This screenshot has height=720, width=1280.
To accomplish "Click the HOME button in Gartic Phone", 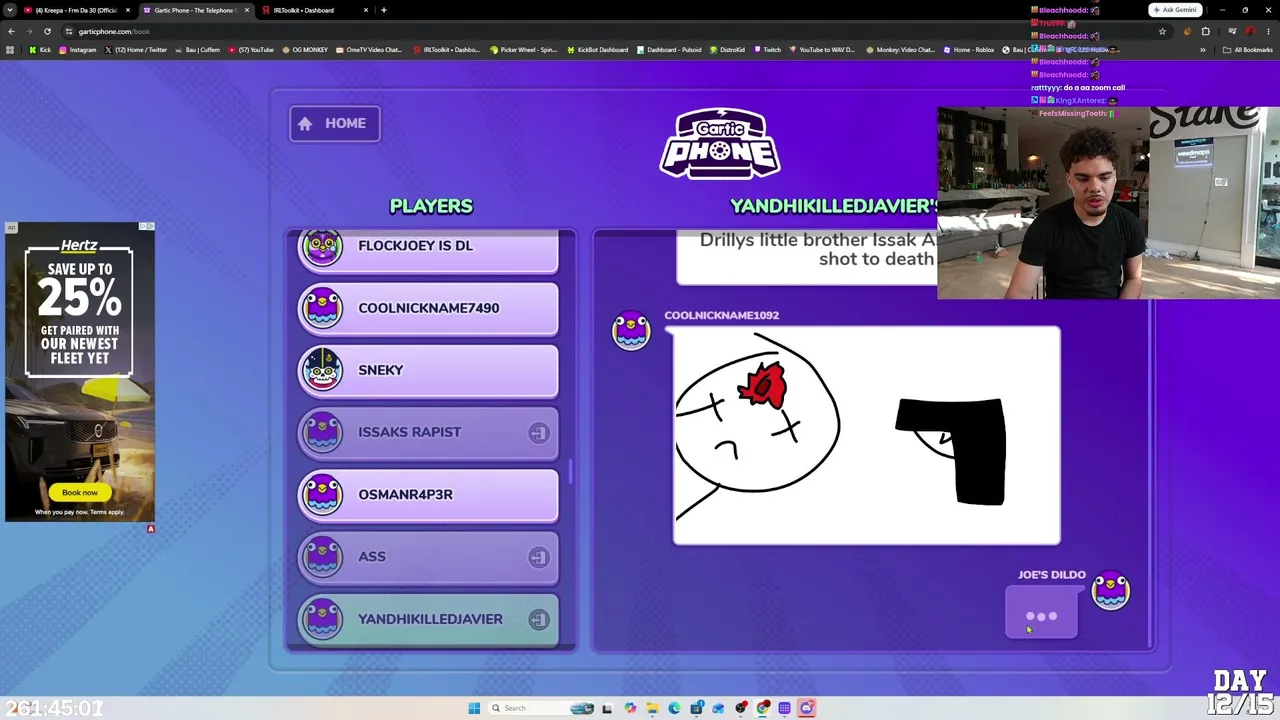I will click(x=335, y=123).
